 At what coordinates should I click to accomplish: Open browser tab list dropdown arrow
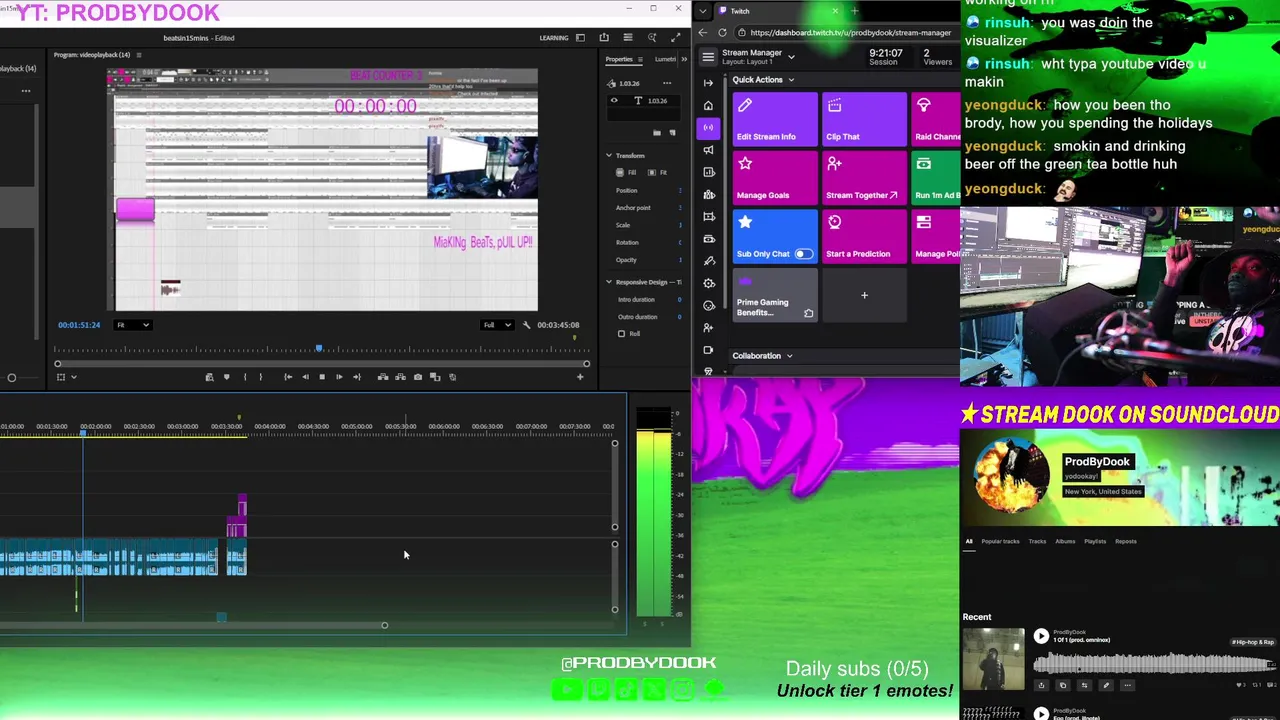pyautogui.click(x=703, y=11)
